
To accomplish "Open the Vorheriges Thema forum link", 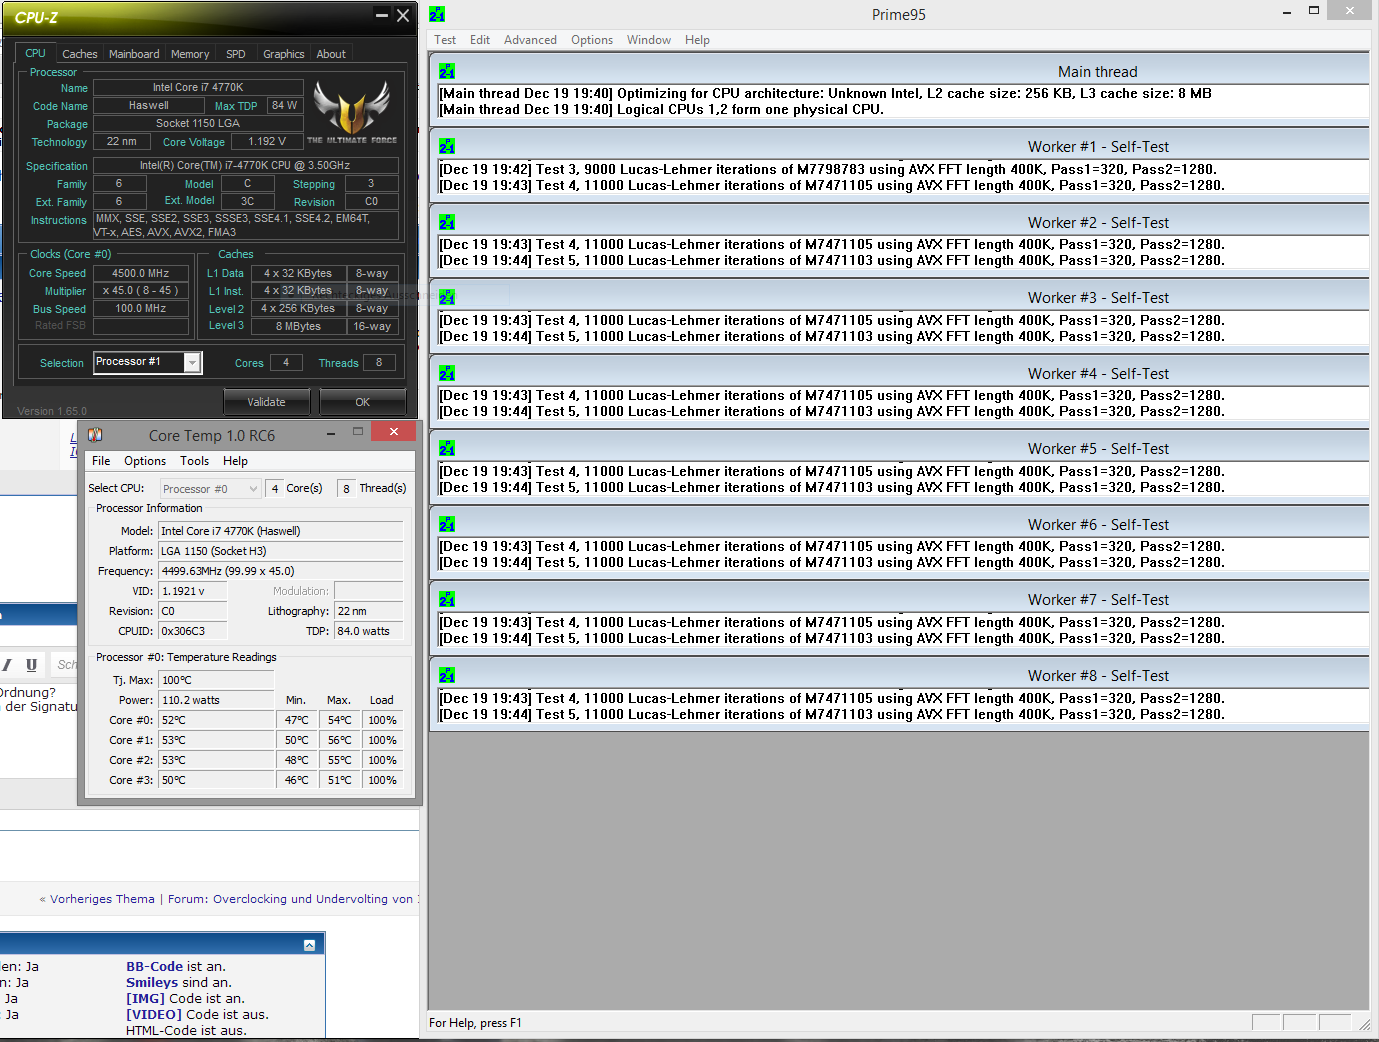I will 102,899.
